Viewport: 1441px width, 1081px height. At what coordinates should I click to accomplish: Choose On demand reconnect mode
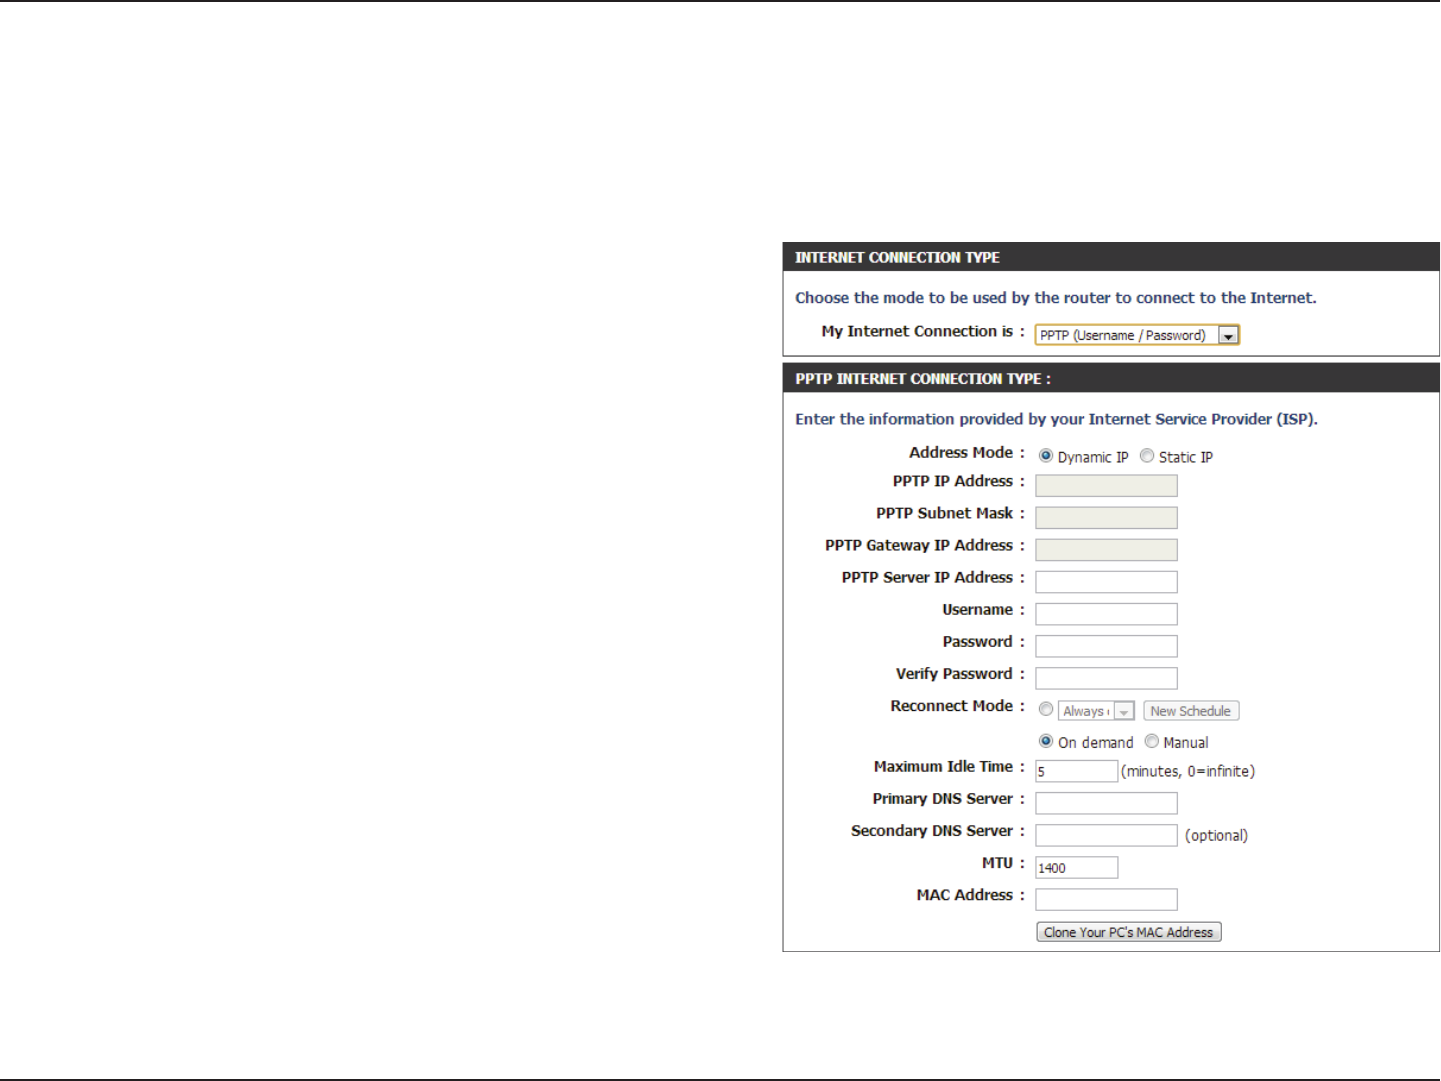coord(1046,742)
